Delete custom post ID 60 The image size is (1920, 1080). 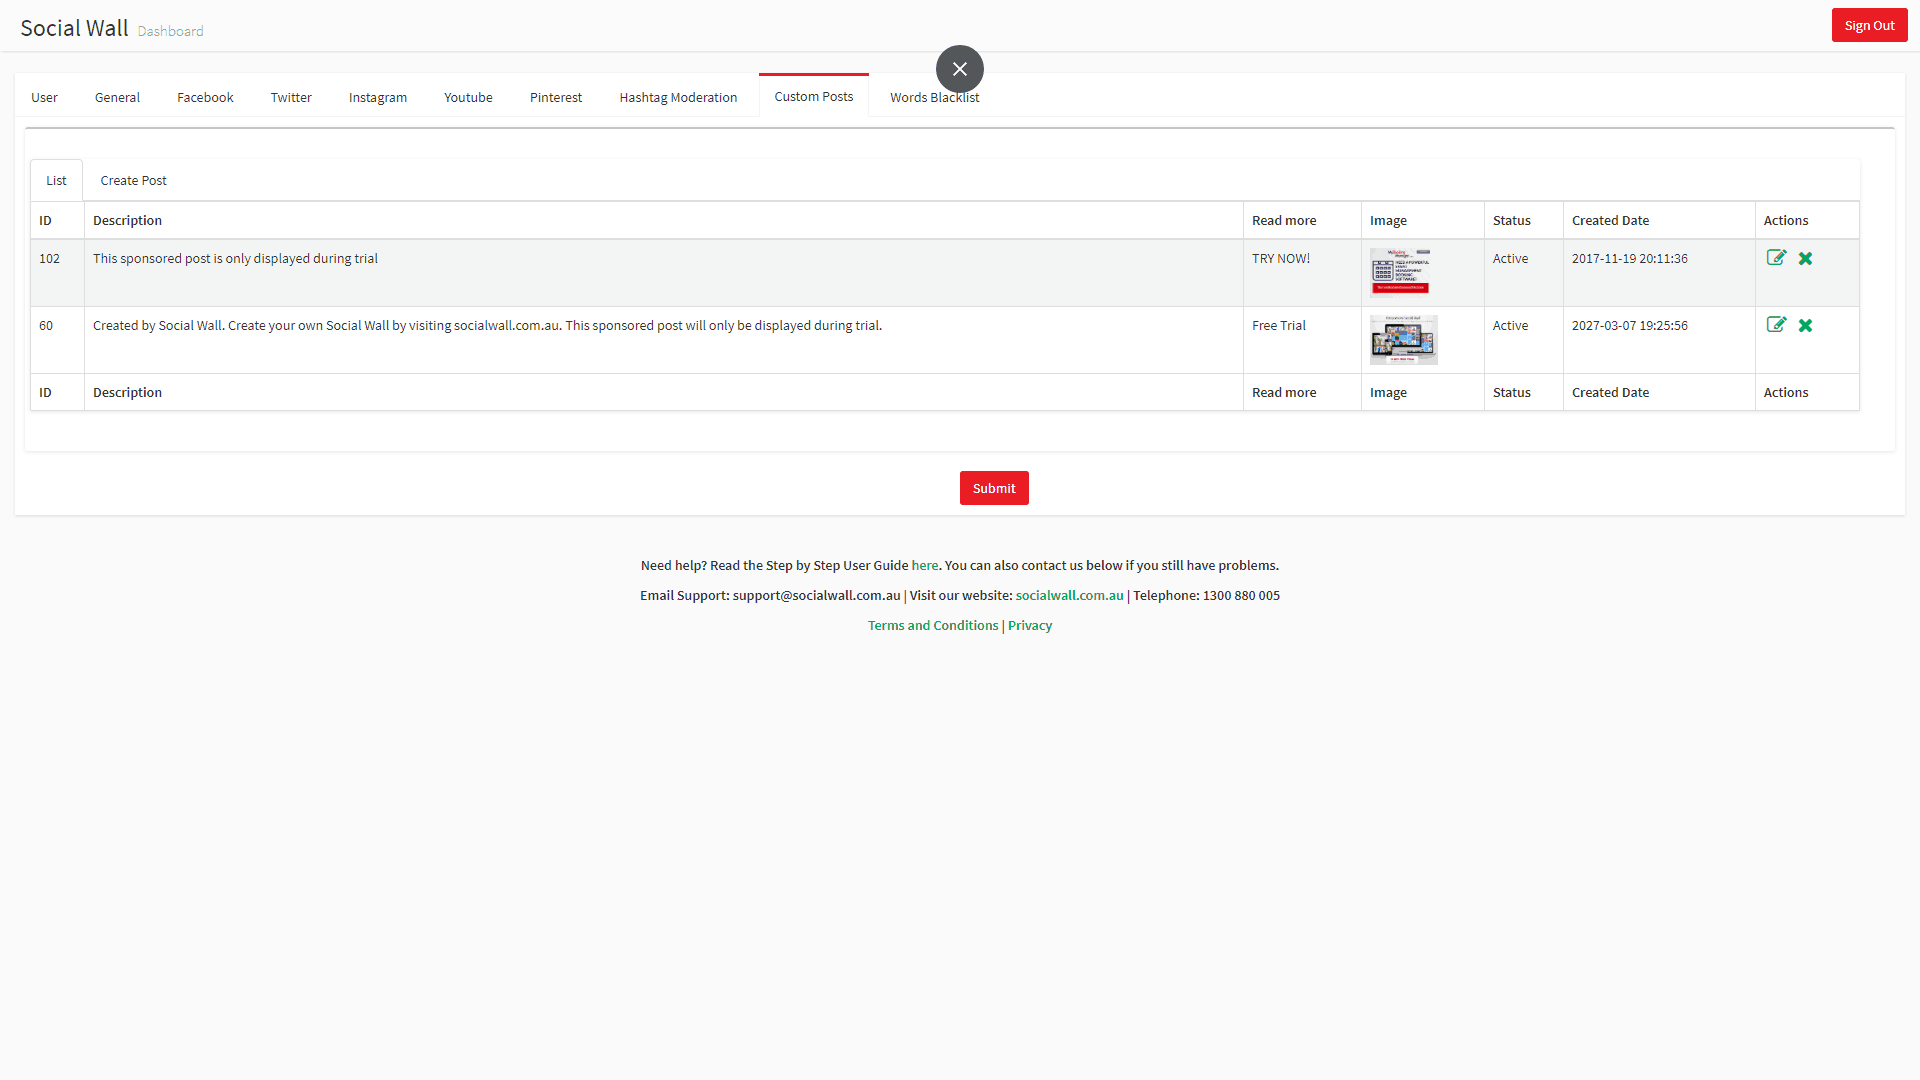(x=1806, y=325)
